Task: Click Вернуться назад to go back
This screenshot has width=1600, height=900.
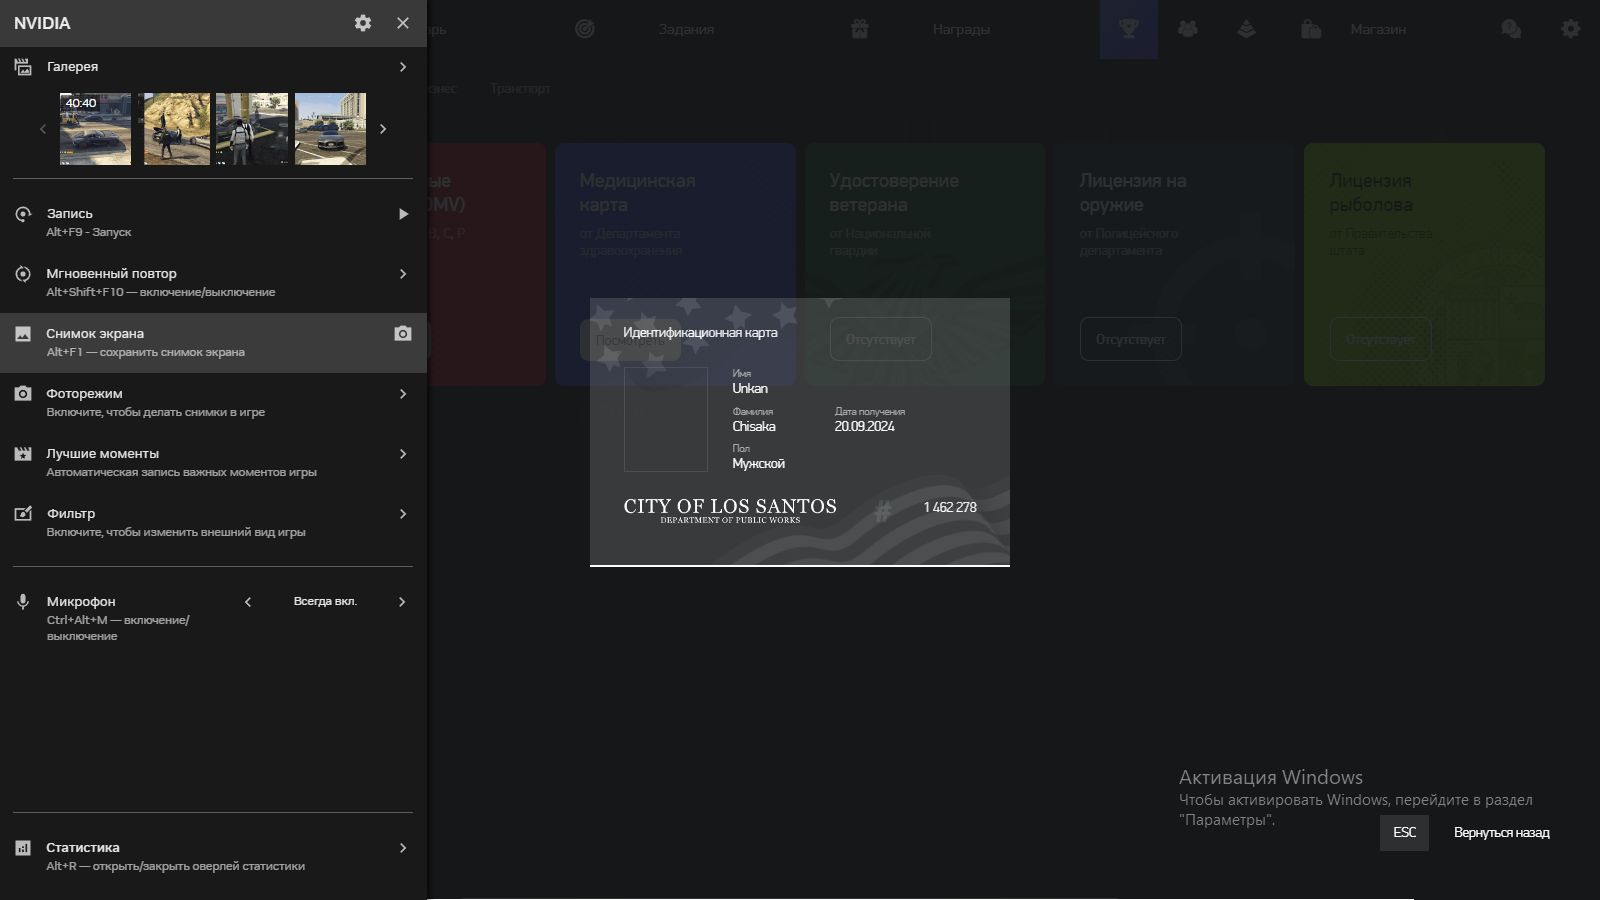Action: tap(1501, 833)
